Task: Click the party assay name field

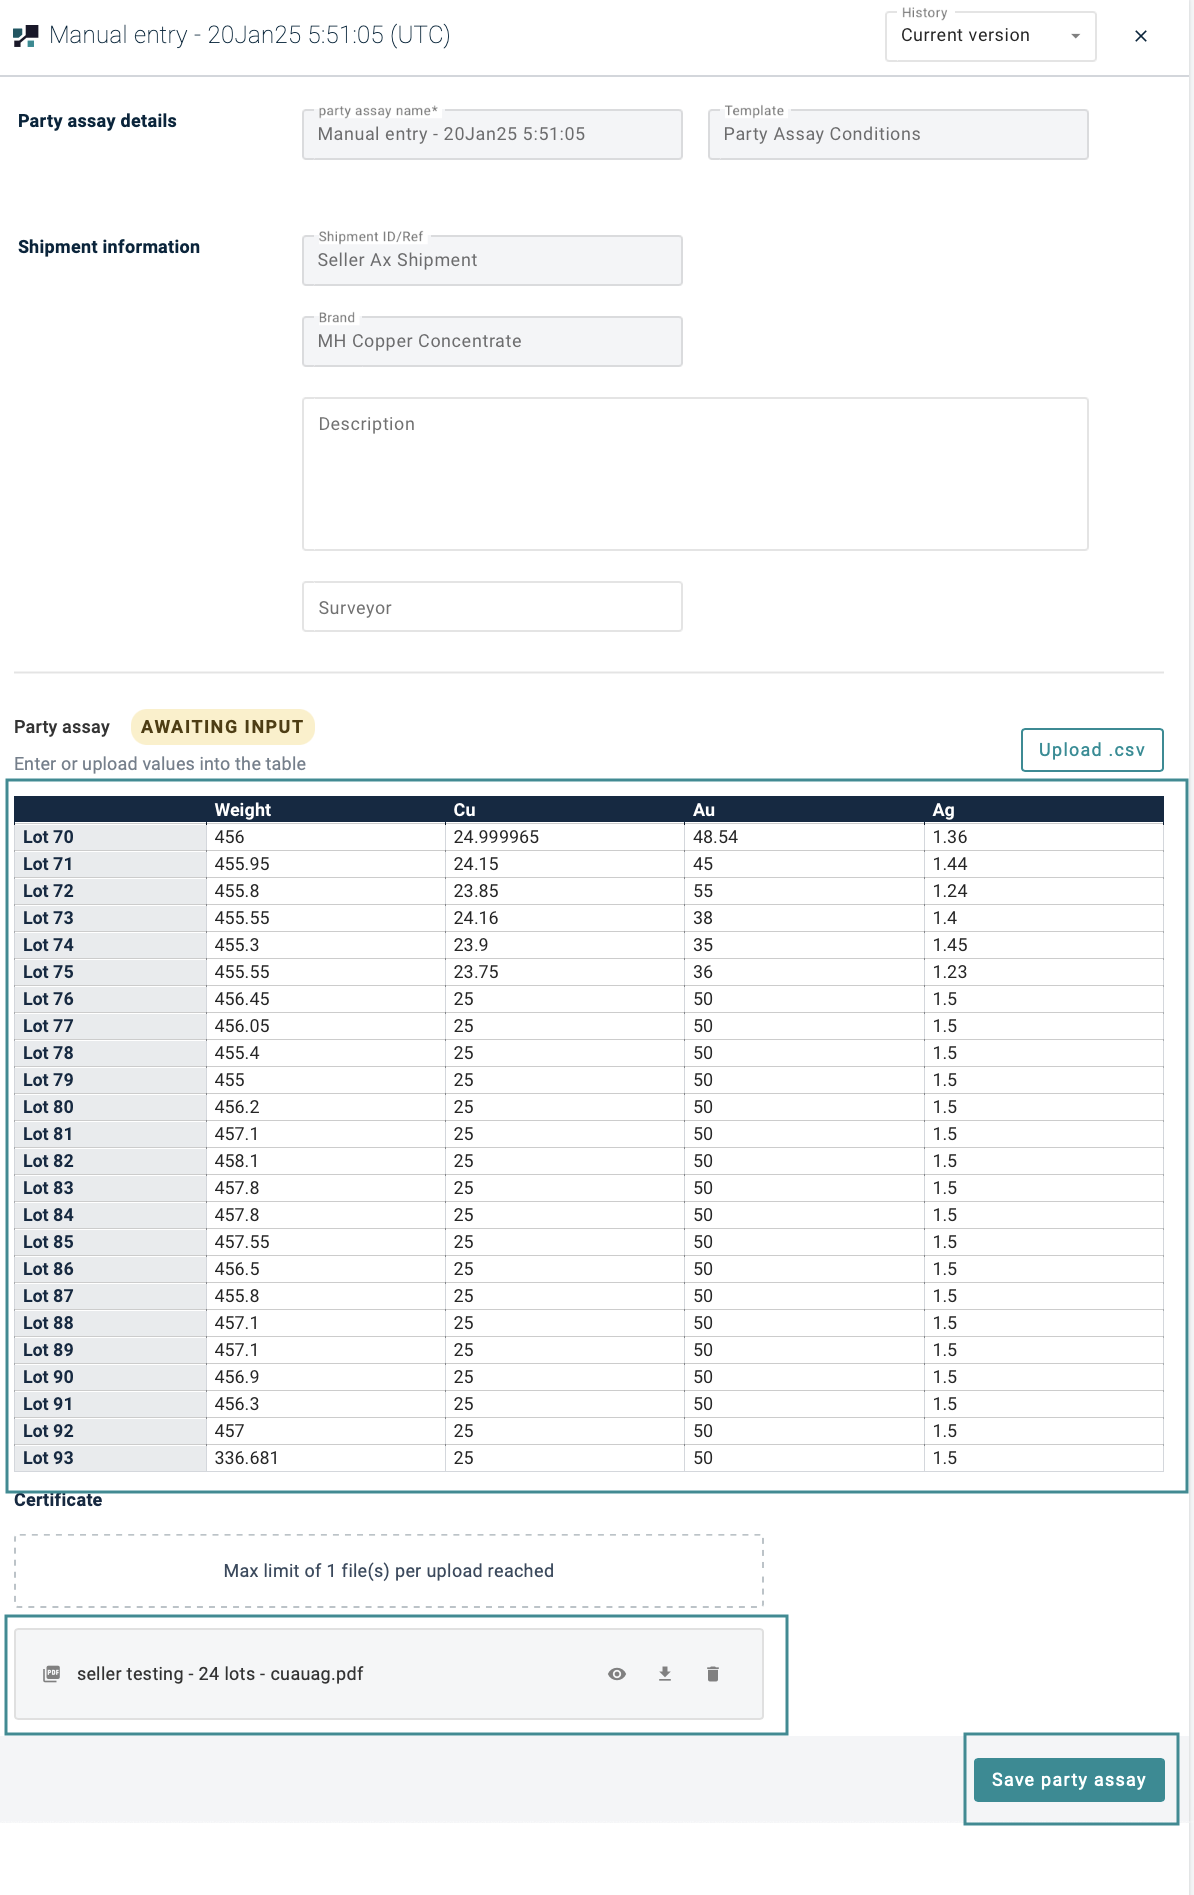Action: [492, 135]
